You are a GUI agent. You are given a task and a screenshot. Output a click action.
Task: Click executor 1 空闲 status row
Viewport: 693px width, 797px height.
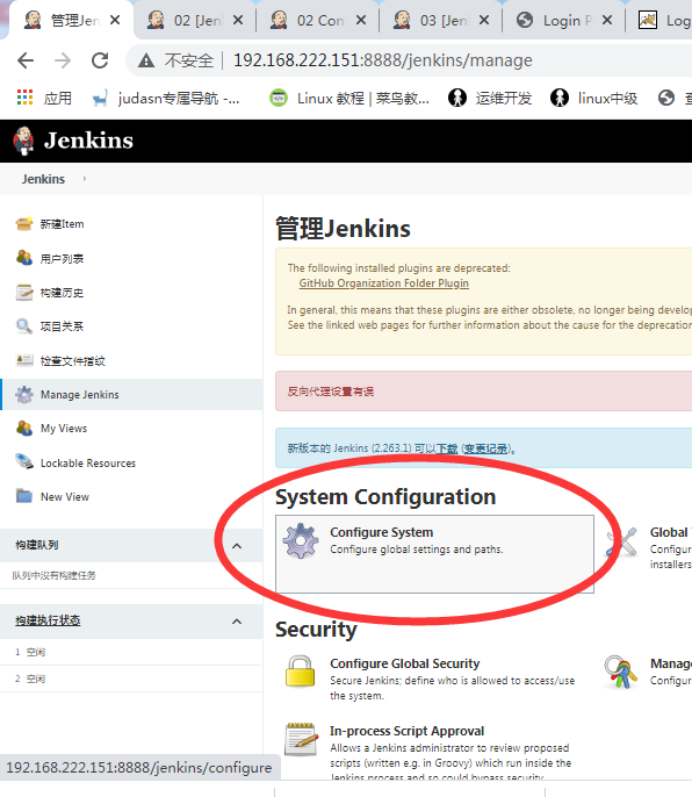pyautogui.click(x=131, y=652)
